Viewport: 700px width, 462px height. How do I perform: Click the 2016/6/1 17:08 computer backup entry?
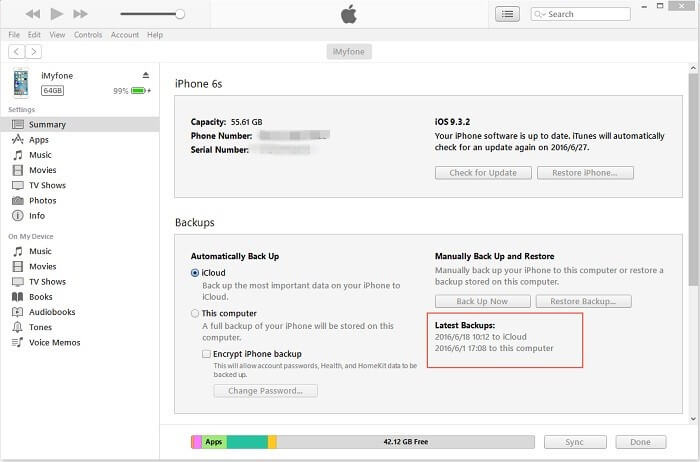pyautogui.click(x=494, y=348)
